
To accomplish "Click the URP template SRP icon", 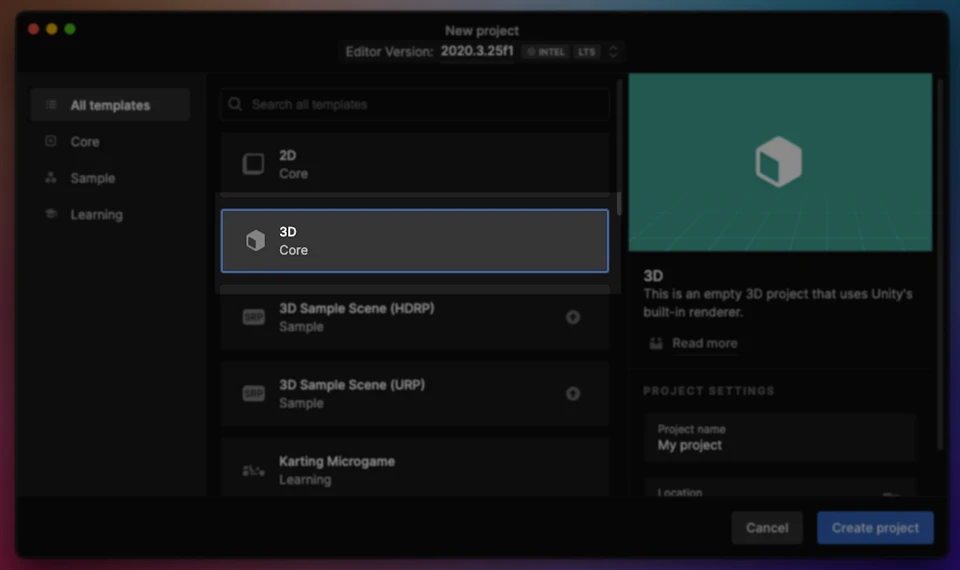I will [x=253, y=394].
